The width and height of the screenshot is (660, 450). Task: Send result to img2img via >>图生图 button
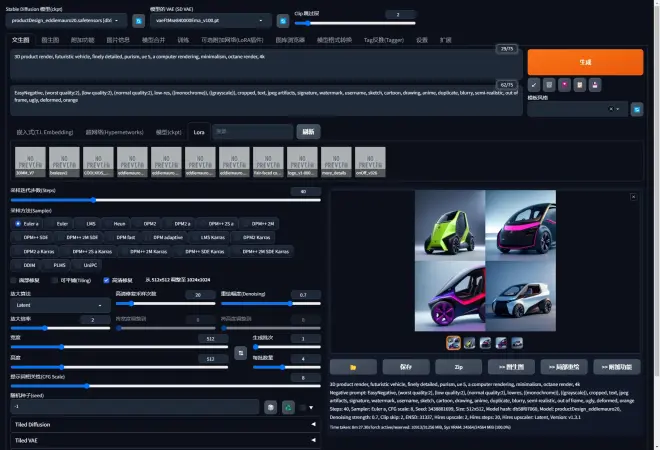tap(511, 367)
